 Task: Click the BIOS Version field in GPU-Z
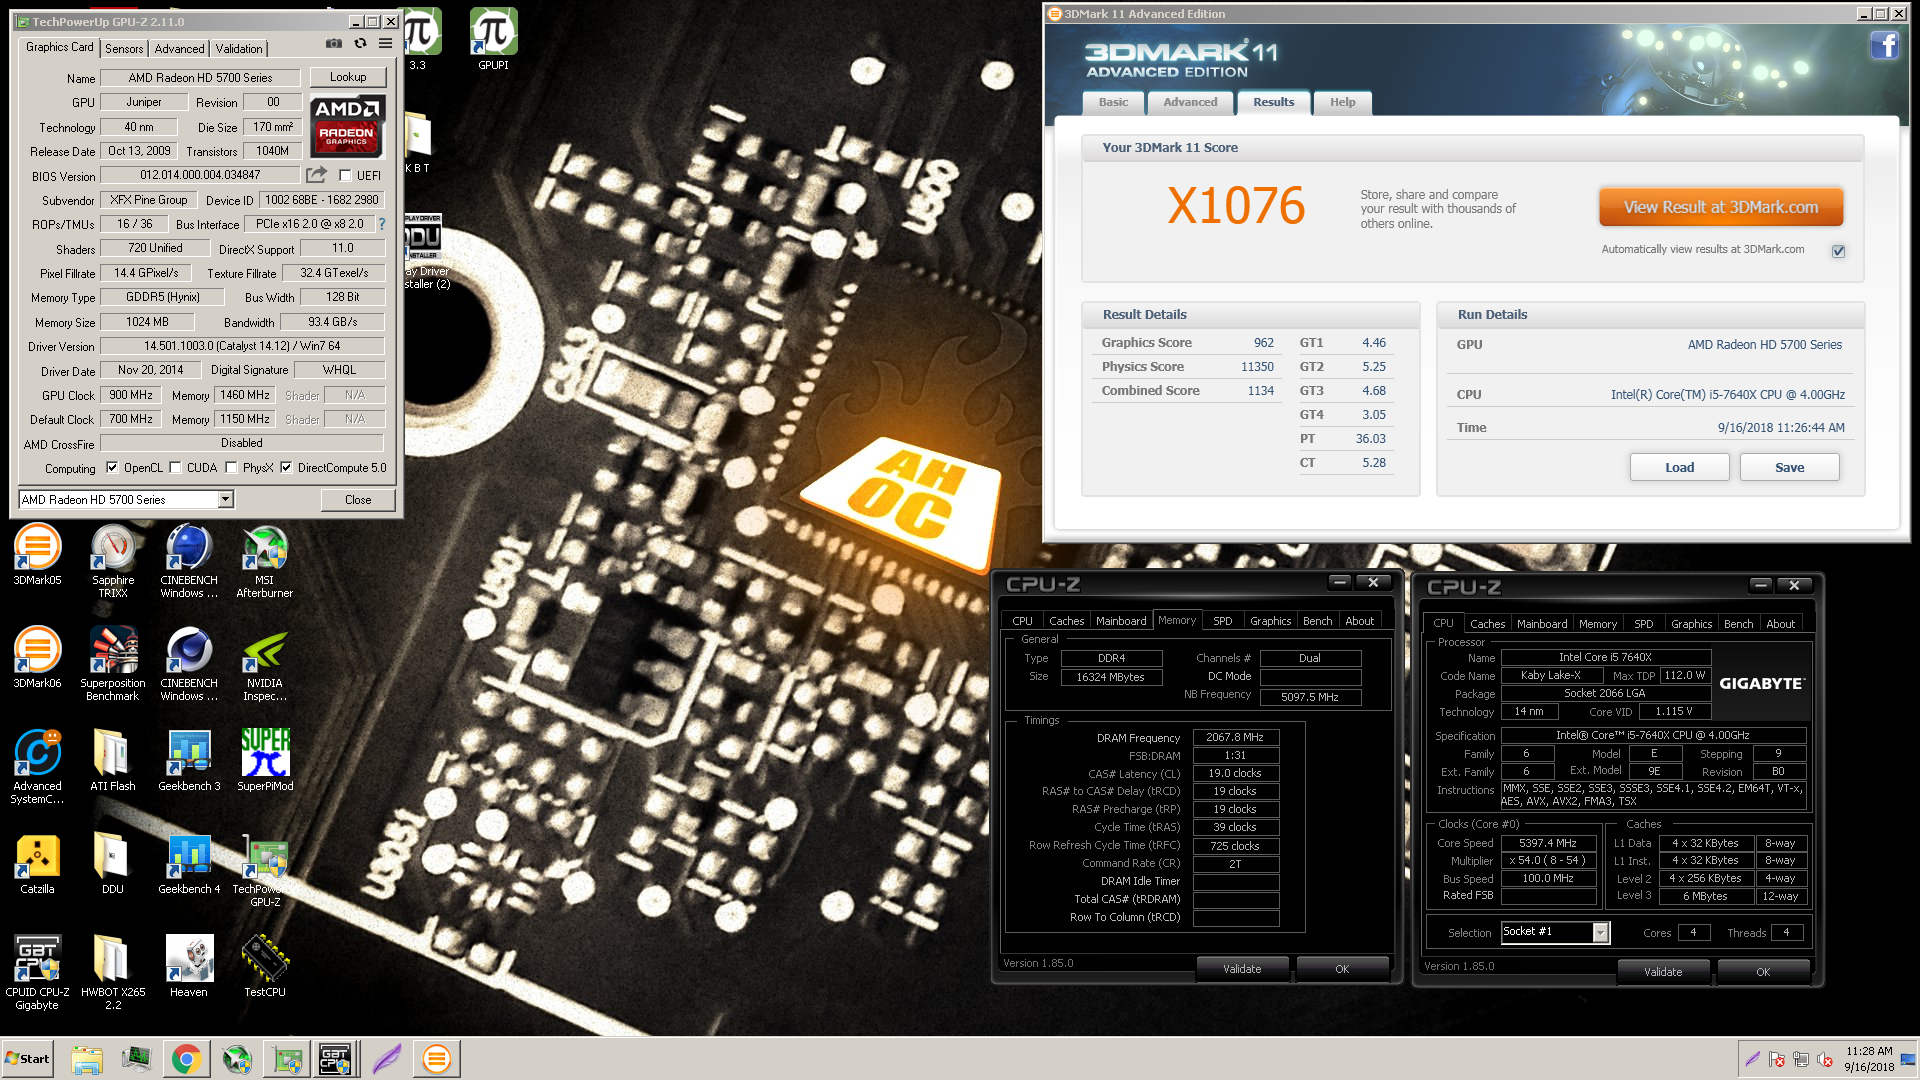click(x=200, y=175)
